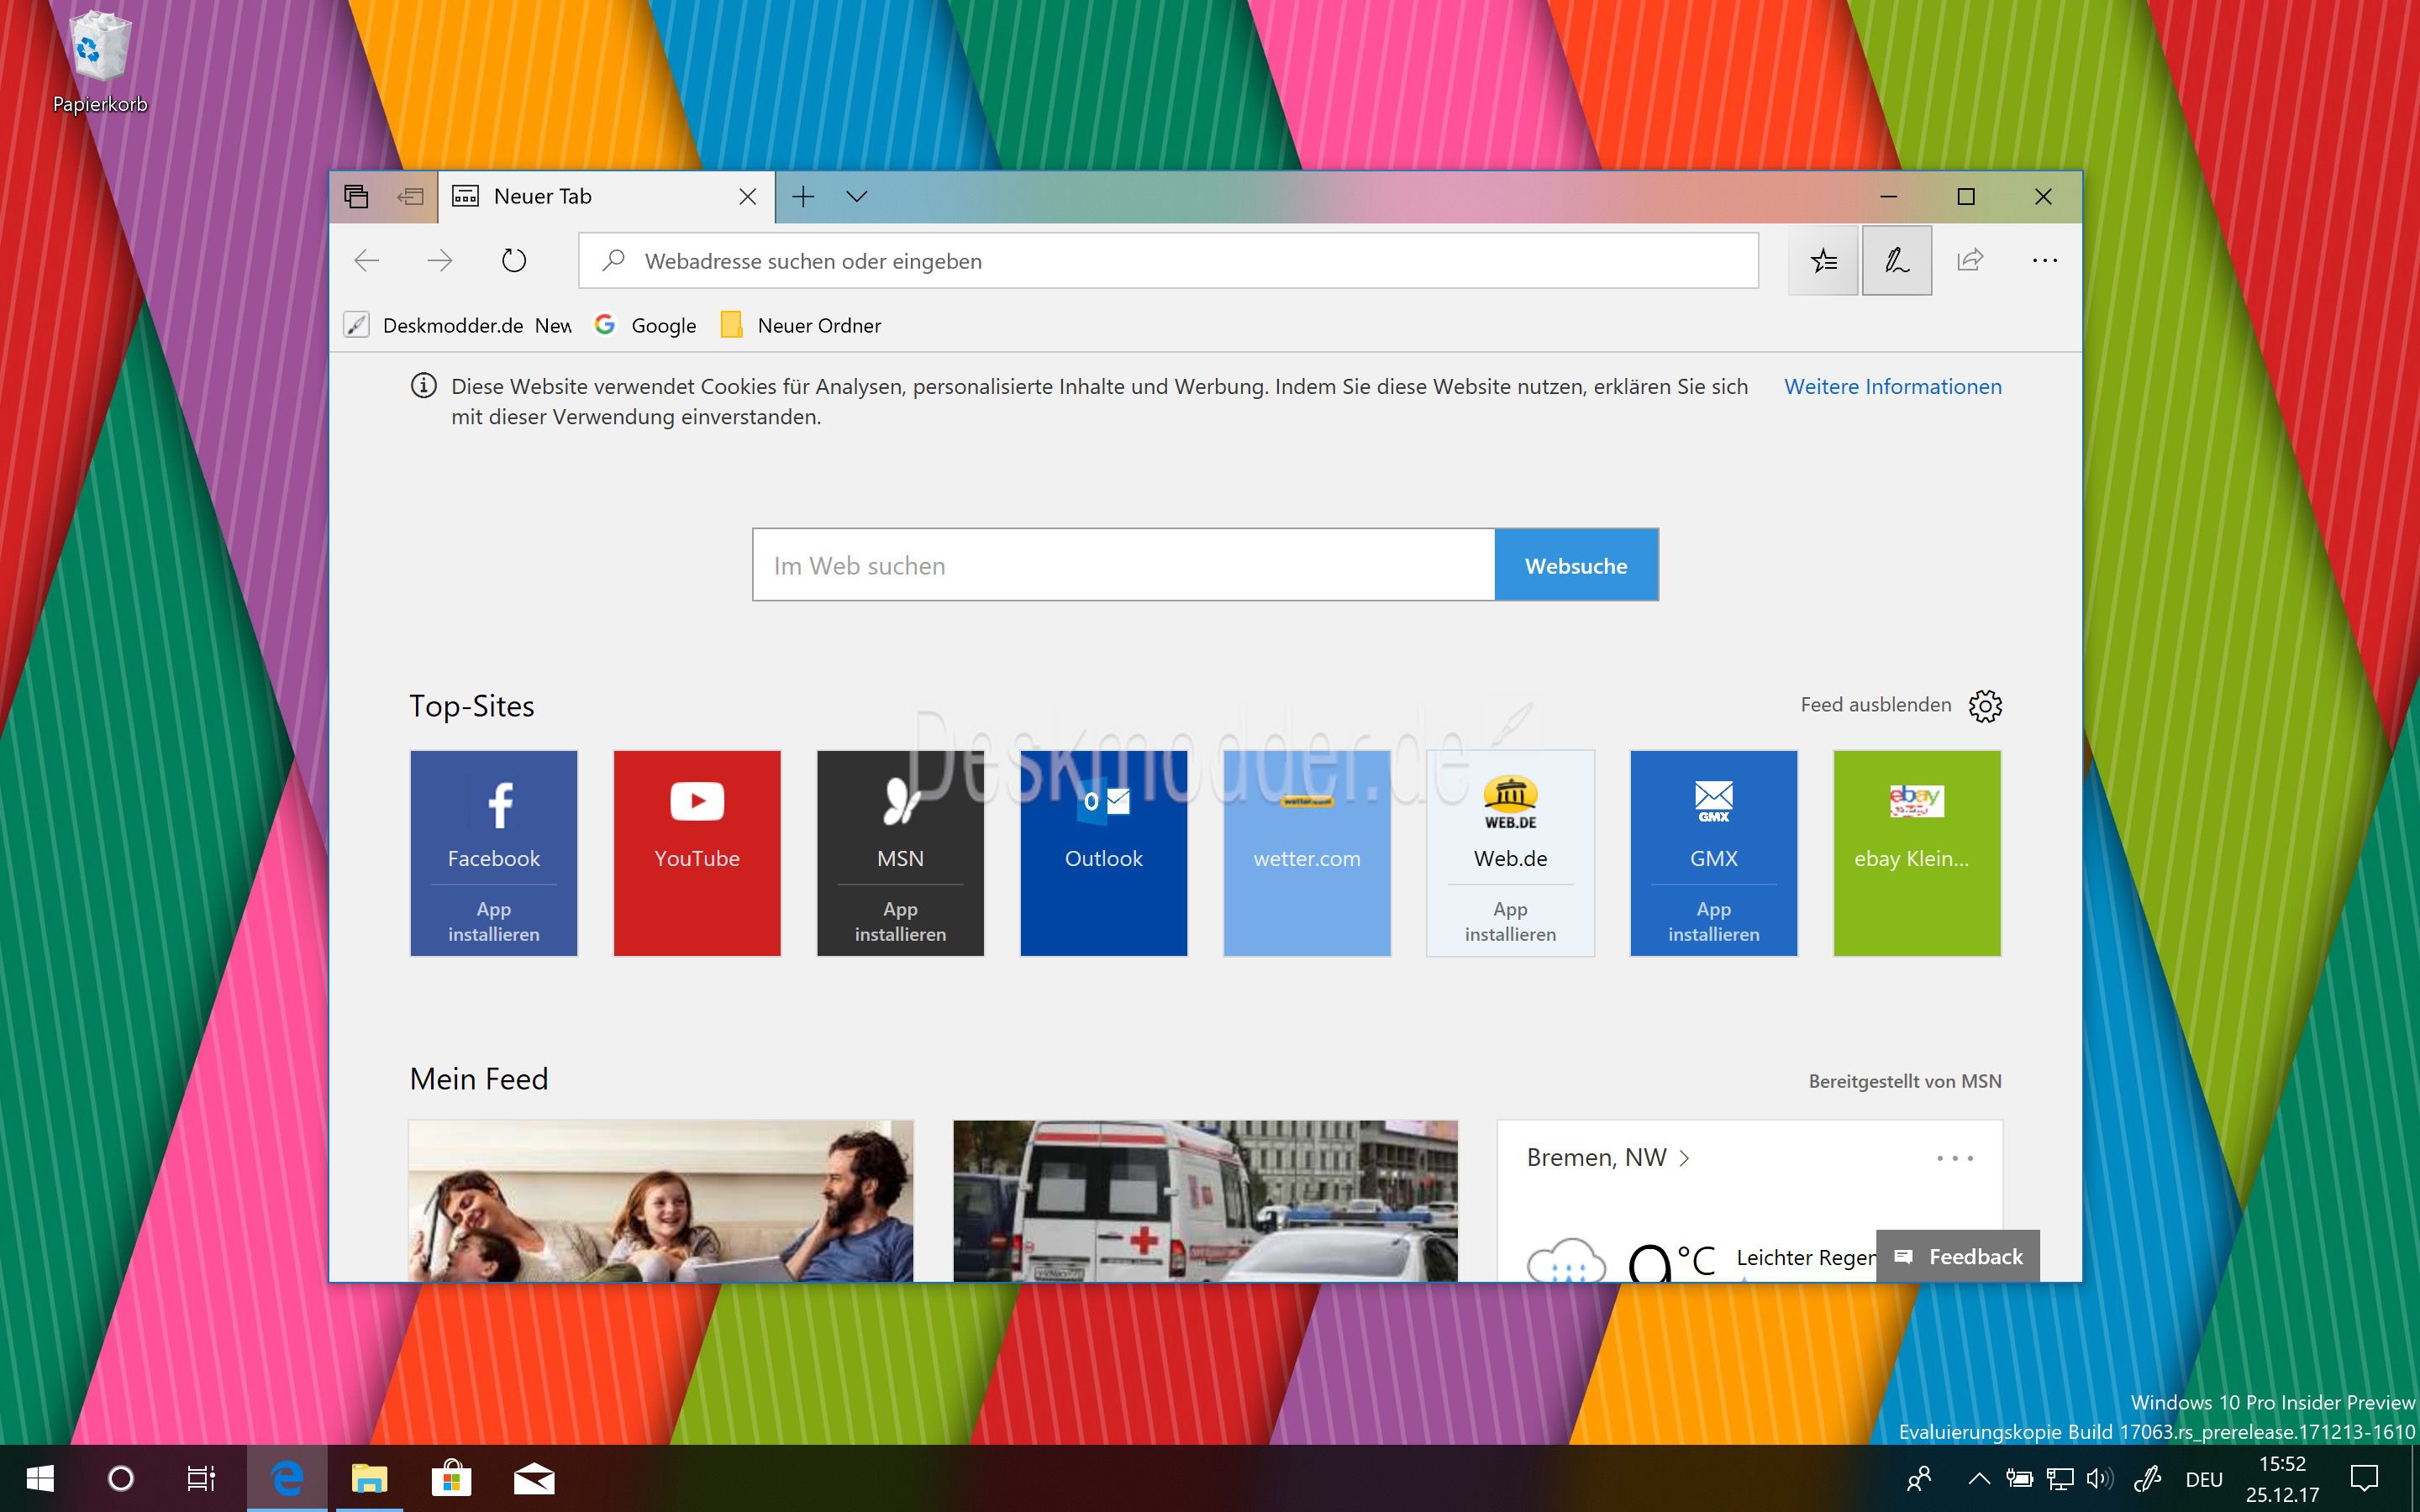Screen dimensions: 2420x1512
Task: Open page settings gear icon
Action: click(1985, 706)
